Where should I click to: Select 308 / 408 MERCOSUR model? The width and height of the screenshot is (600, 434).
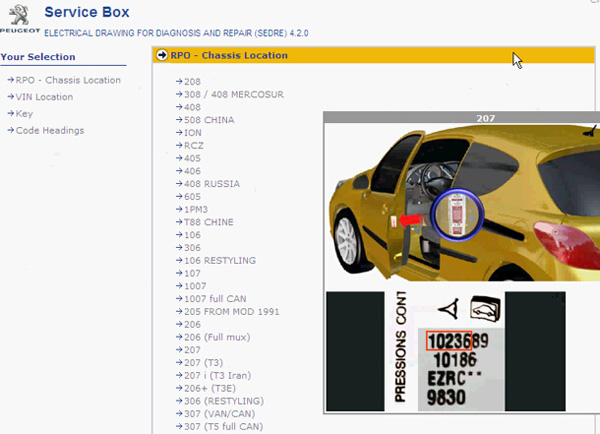[234, 95]
